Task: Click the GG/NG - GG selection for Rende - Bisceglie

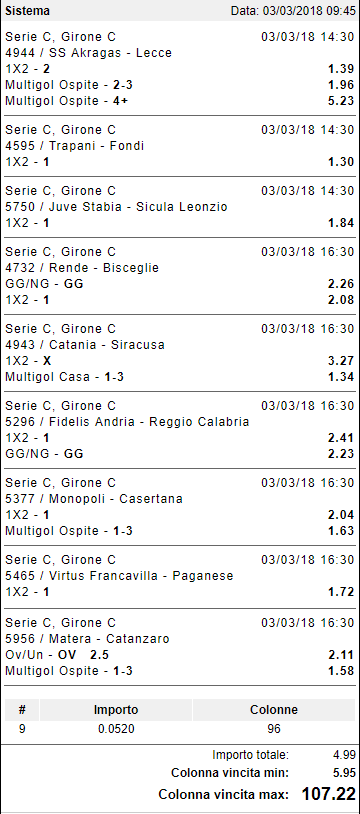Action: point(44,284)
